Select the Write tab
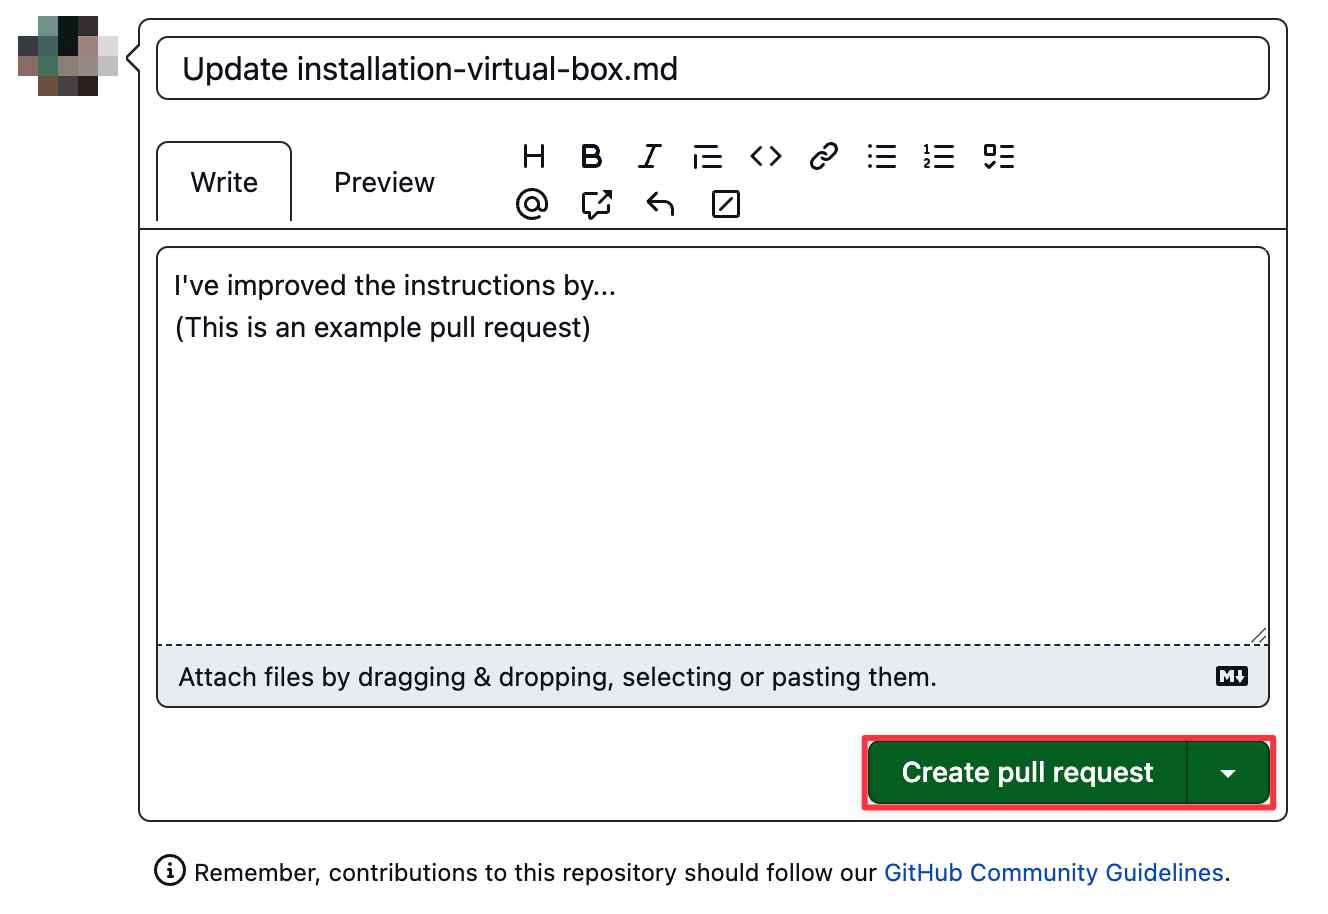 coord(224,183)
